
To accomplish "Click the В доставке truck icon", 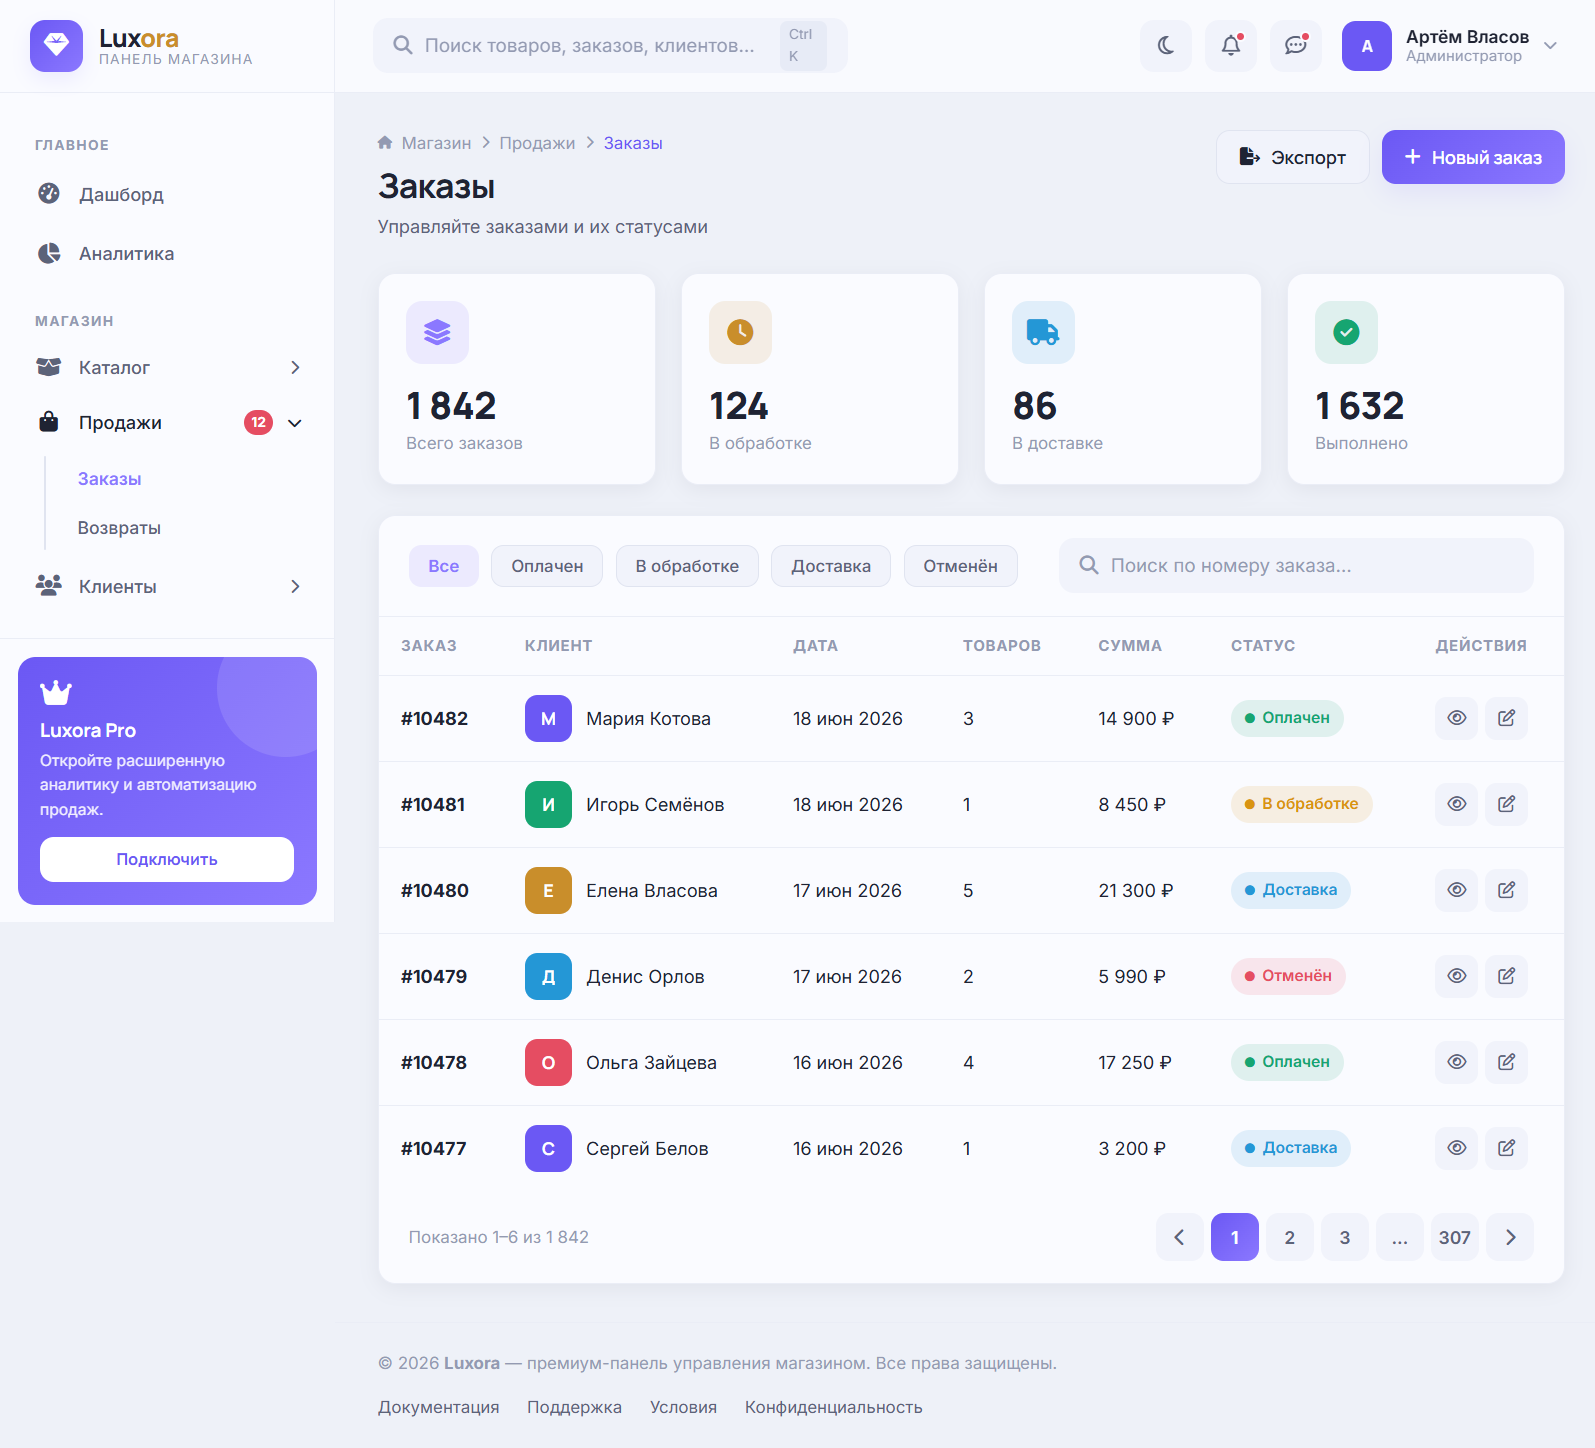I will tap(1043, 332).
